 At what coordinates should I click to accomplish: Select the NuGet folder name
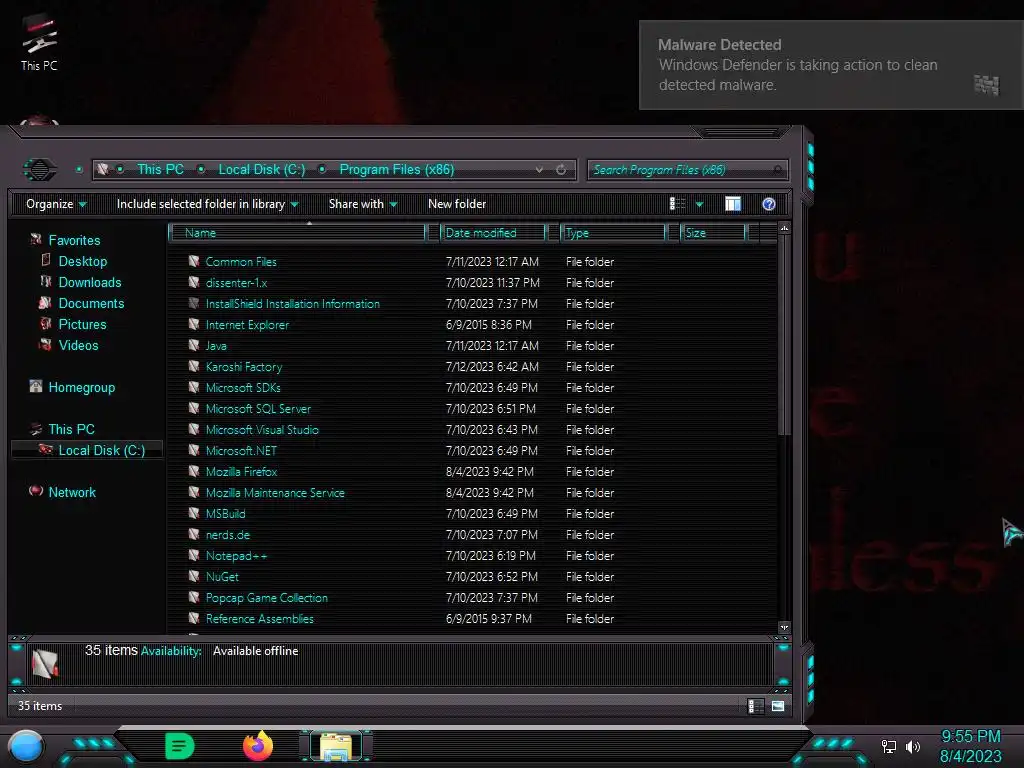pyautogui.click(x=222, y=577)
